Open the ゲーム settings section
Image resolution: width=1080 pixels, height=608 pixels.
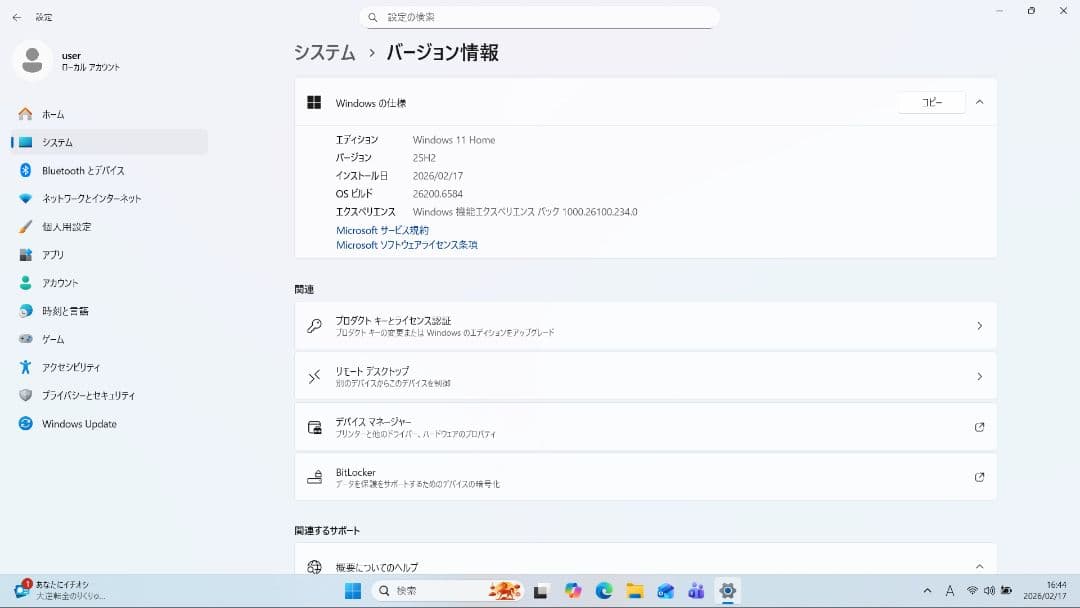pos(60,338)
